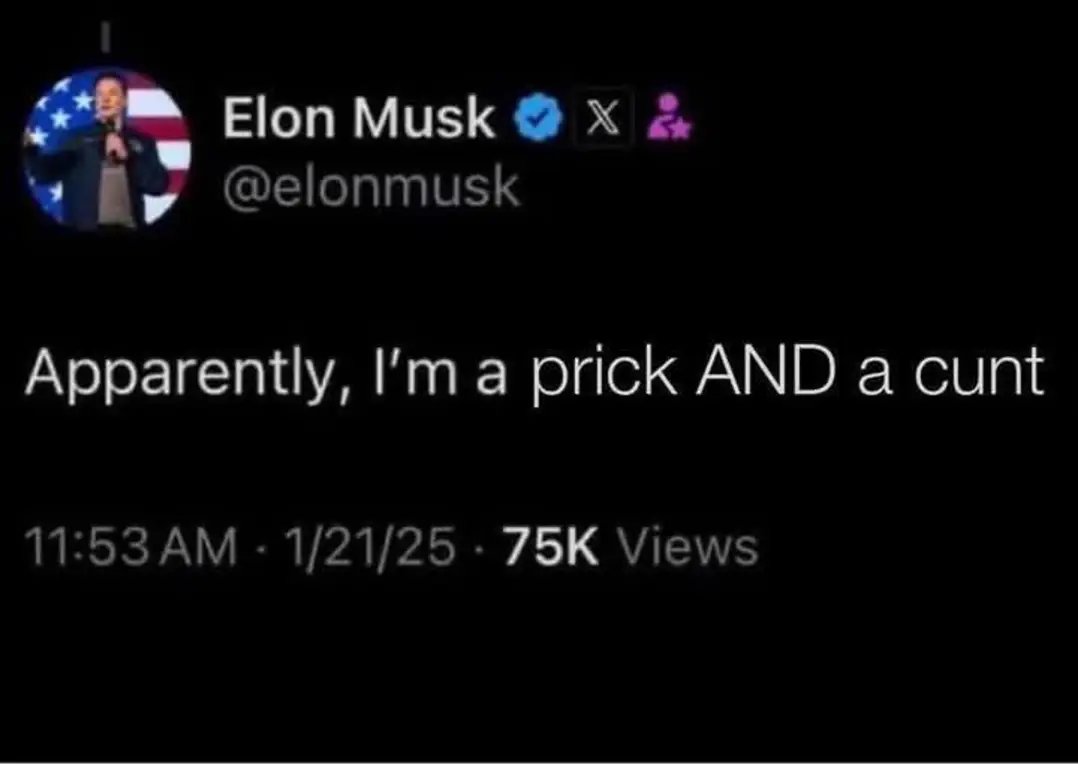1078x765 pixels.
Task: Open the circular profile picture
Action: pos(106,148)
